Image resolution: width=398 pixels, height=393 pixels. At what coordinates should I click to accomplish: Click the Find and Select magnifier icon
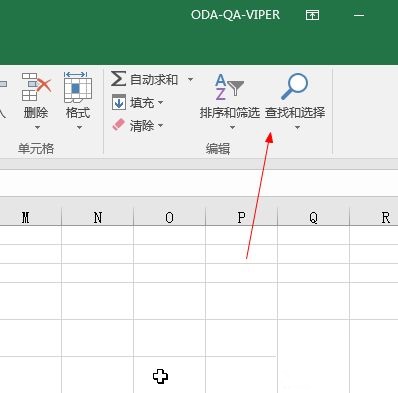[294, 87]
